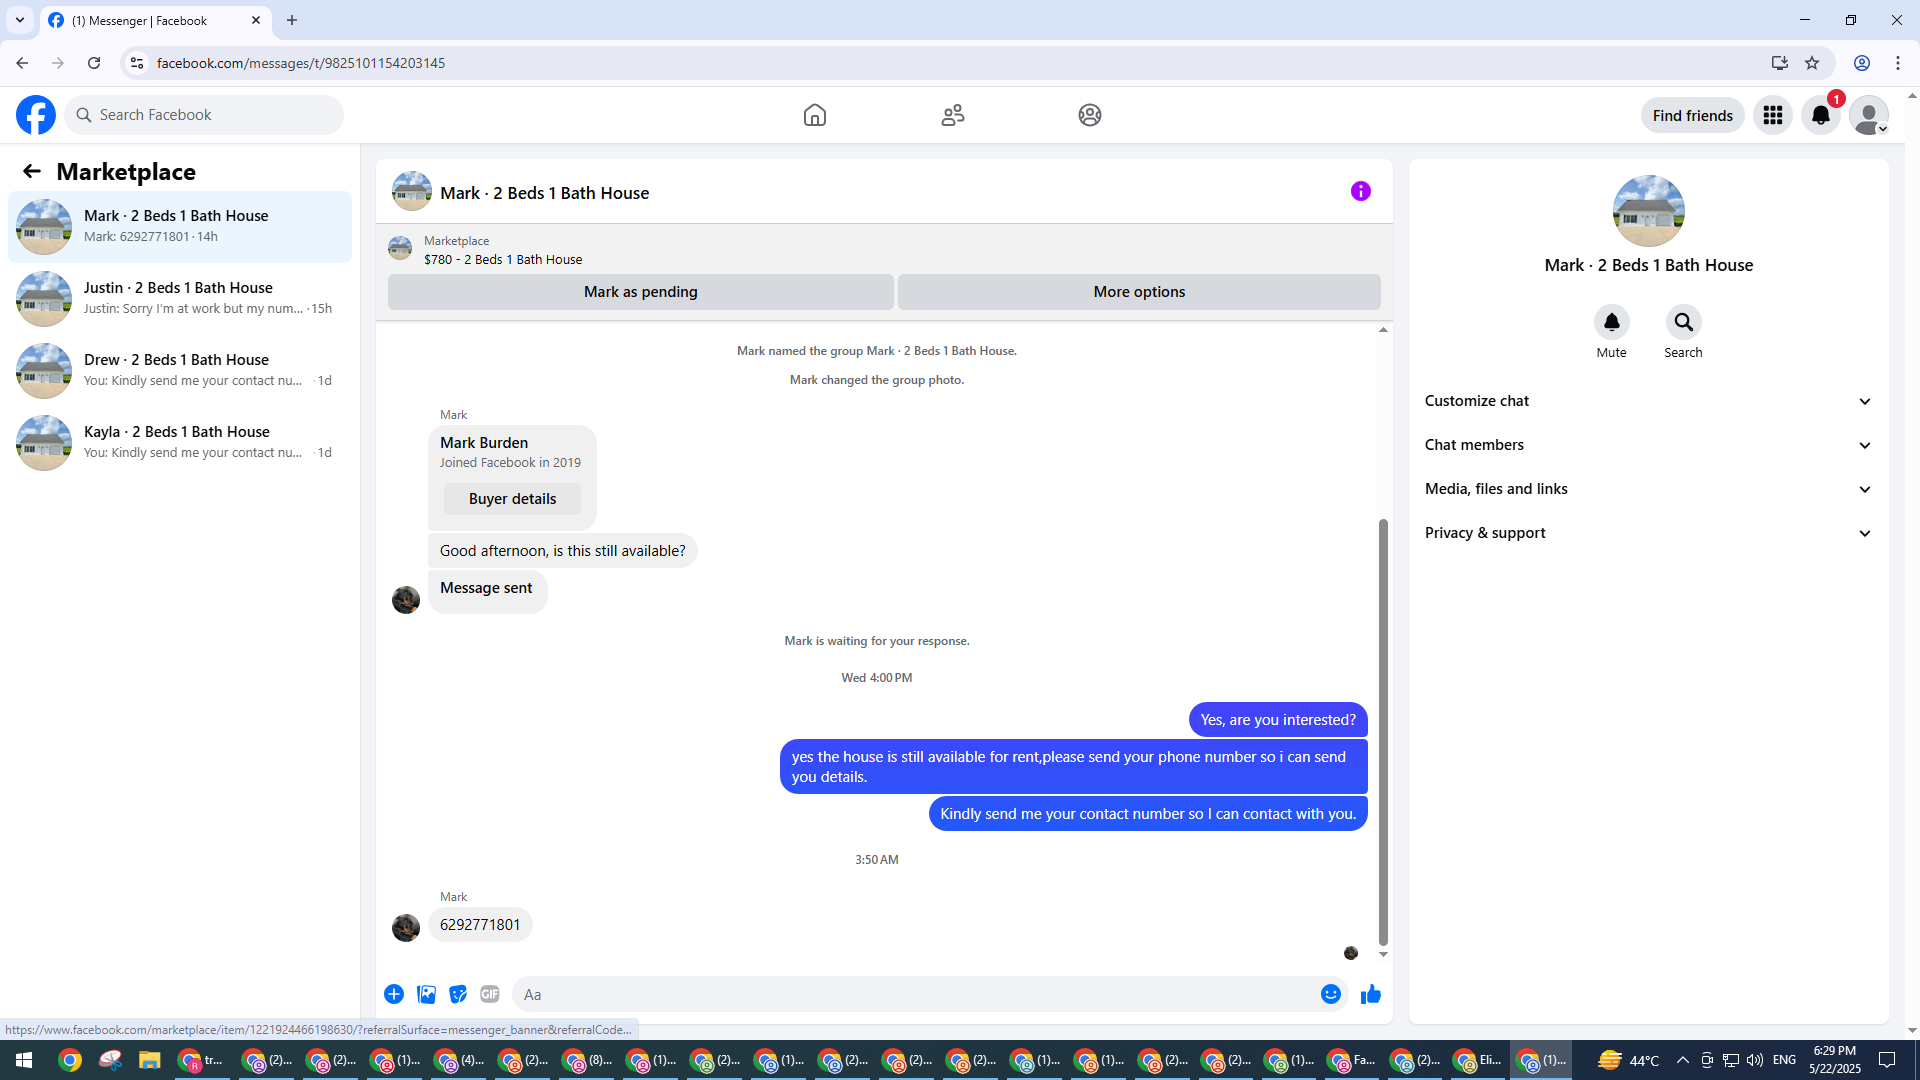
Task: Click the Messenger browser tab
Action: [155, 20]
